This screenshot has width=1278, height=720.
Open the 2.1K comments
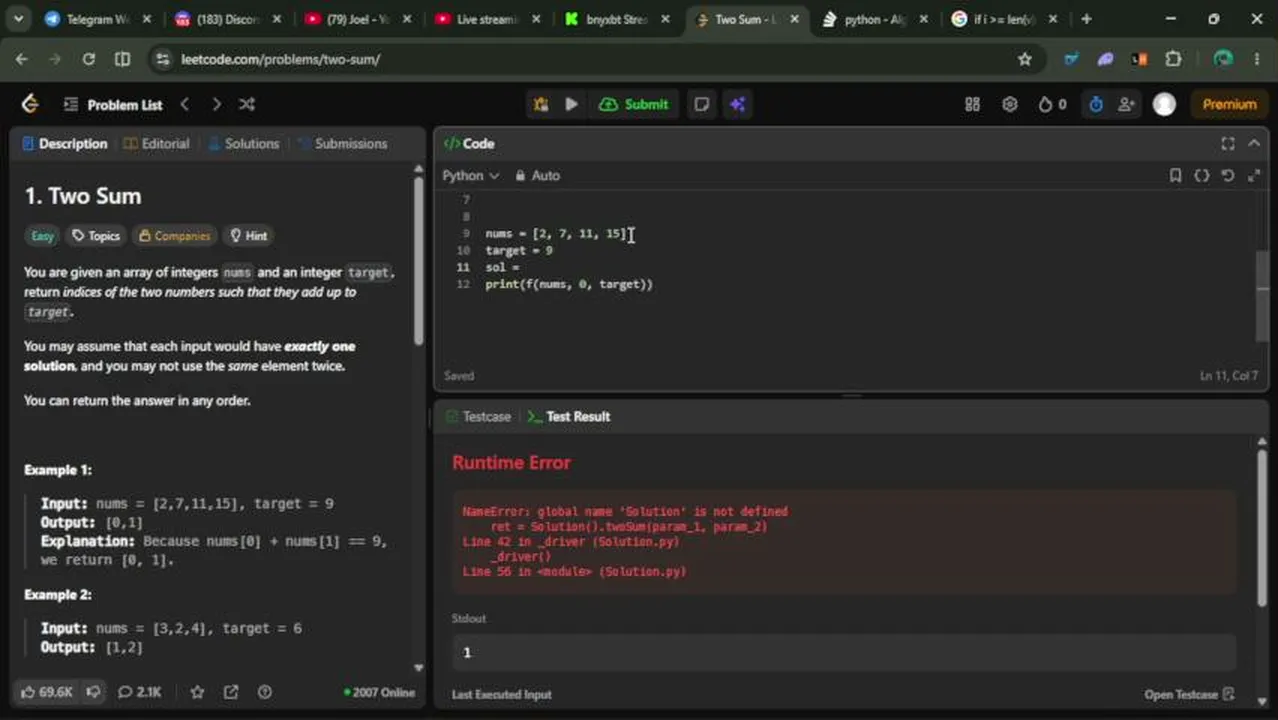[140, 692]
